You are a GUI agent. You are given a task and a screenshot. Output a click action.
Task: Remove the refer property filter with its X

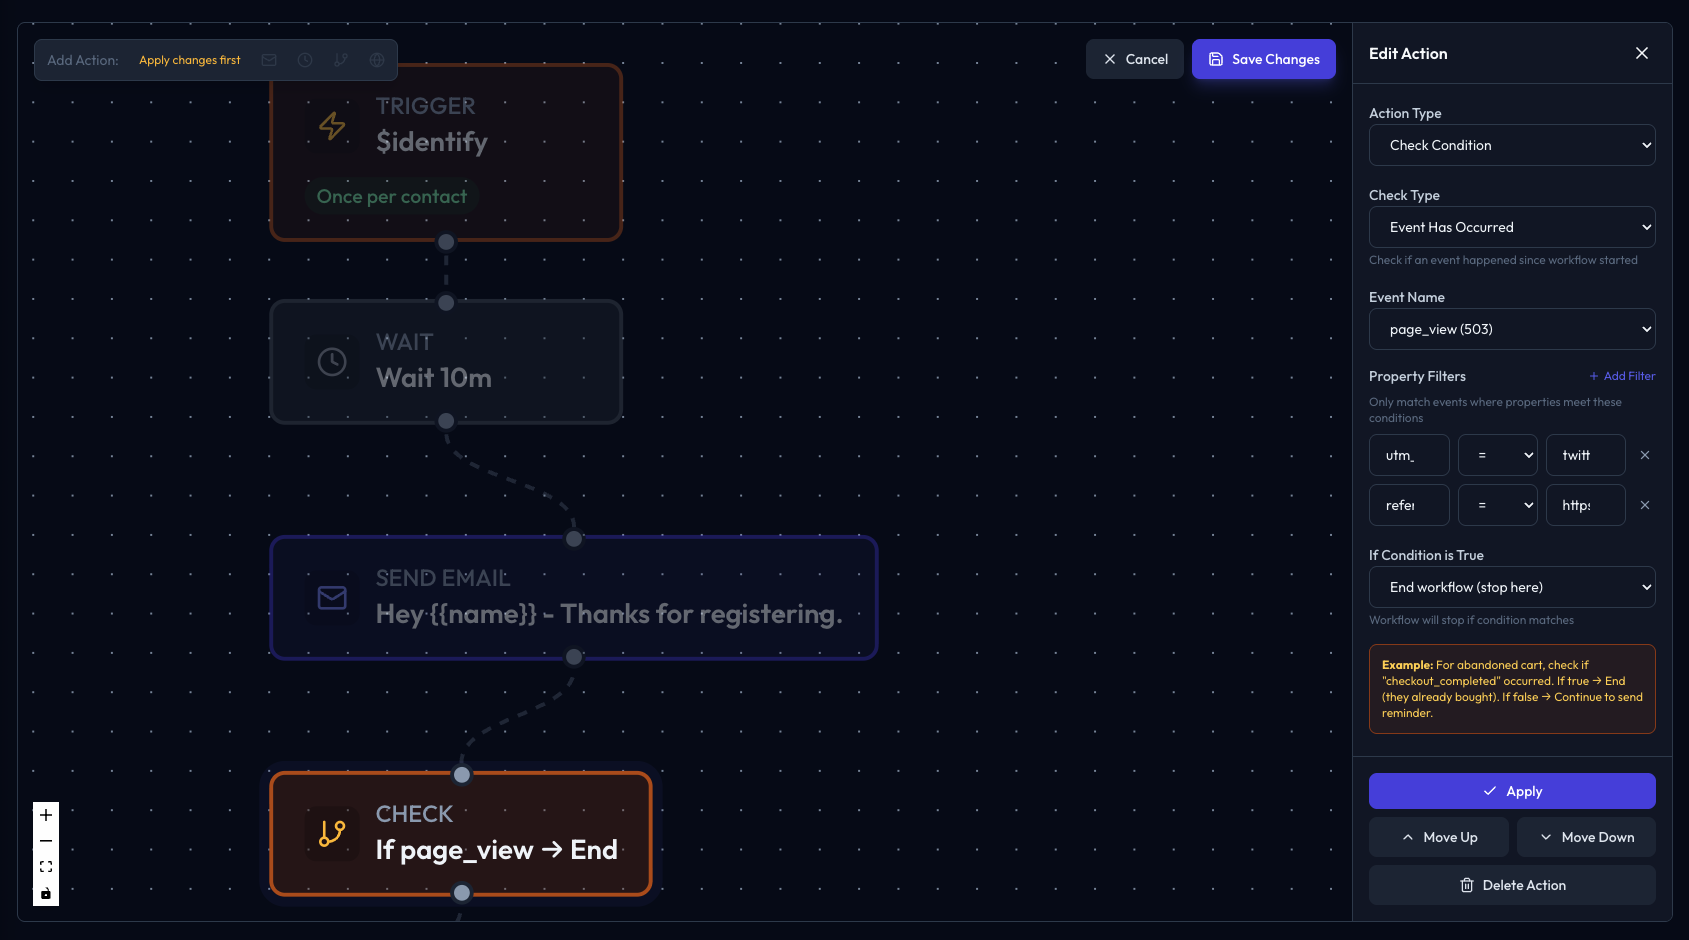pos(1644,505)
